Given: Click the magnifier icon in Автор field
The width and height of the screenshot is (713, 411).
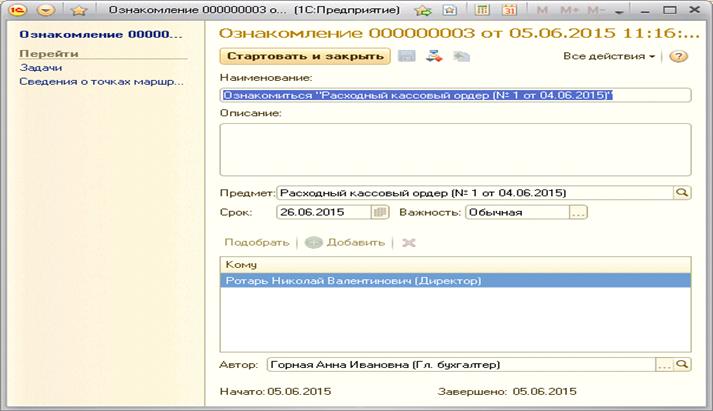Looking at the screenshot, I should tap(682, 365).
